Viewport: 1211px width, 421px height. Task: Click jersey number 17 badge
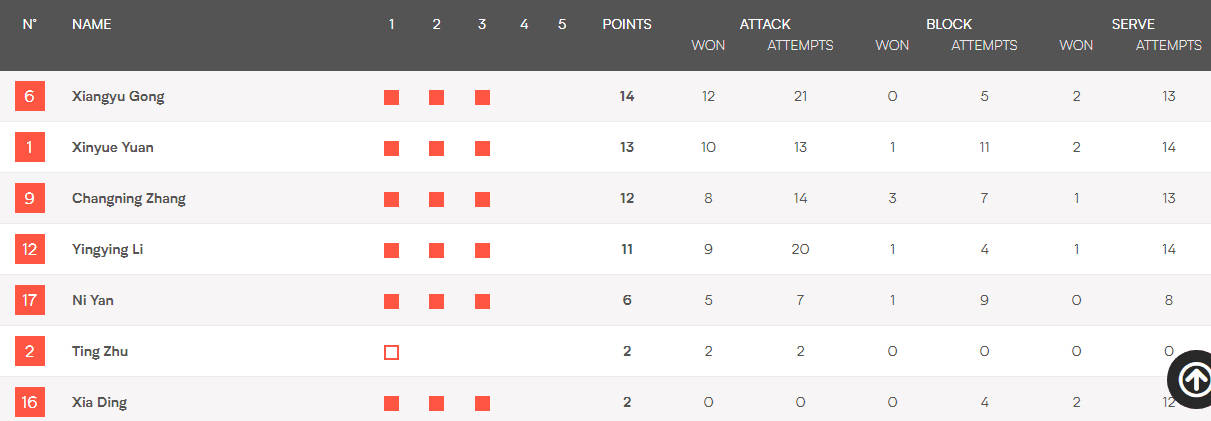tap(29, 301)
